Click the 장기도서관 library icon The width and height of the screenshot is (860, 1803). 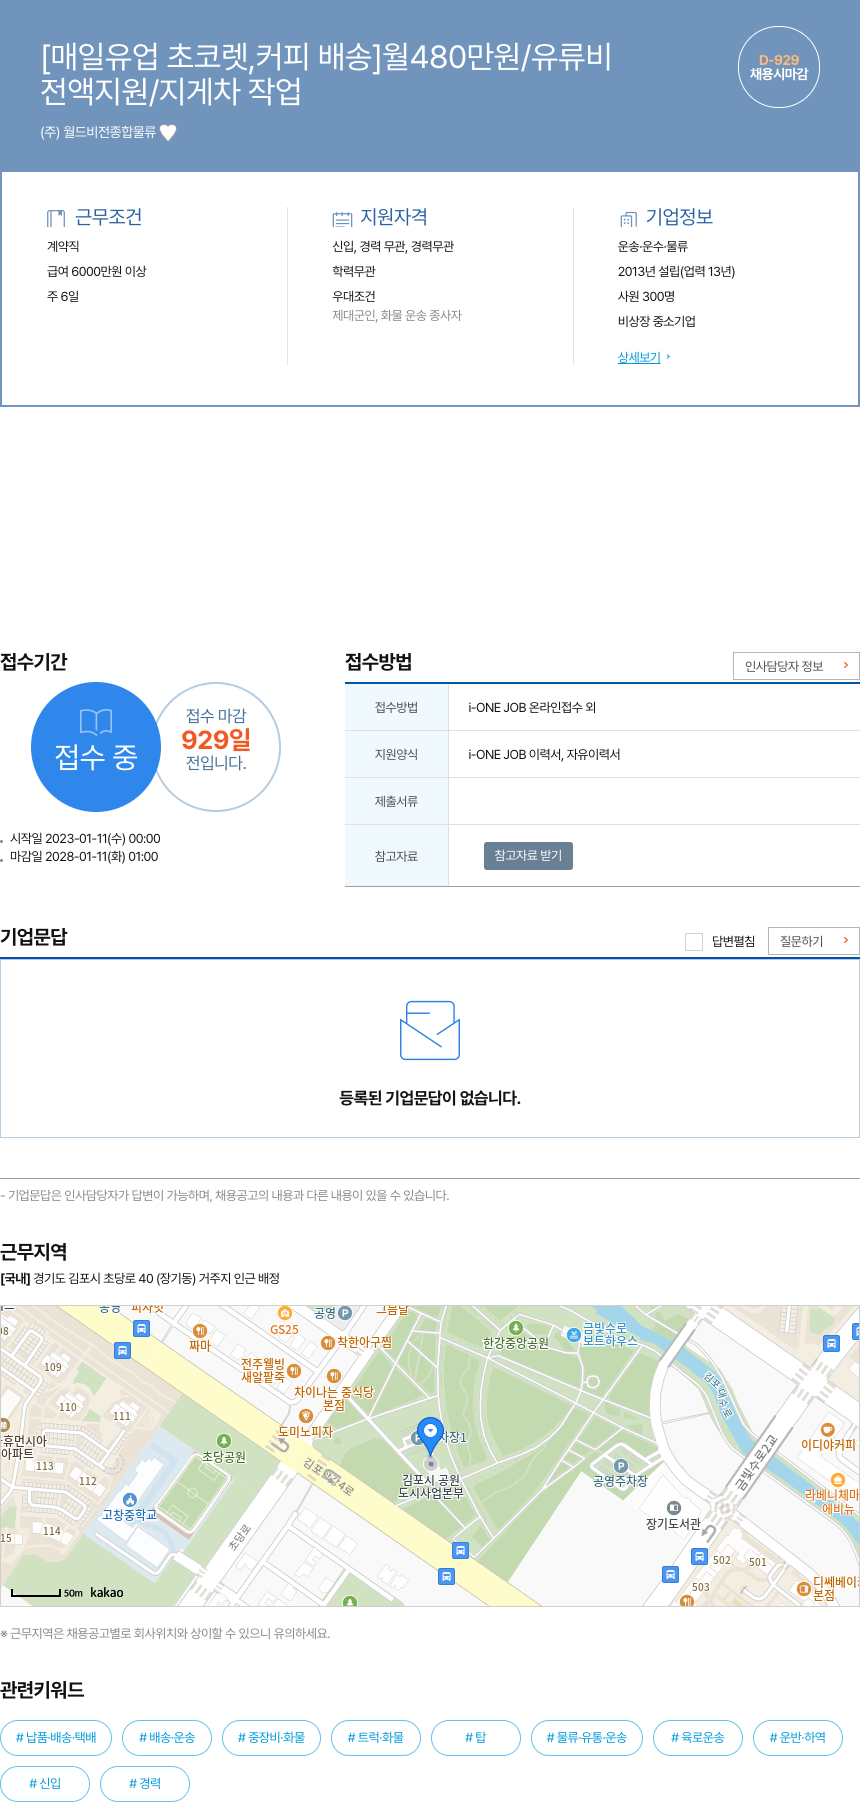pyautogui.click(x=673, y=1508)
